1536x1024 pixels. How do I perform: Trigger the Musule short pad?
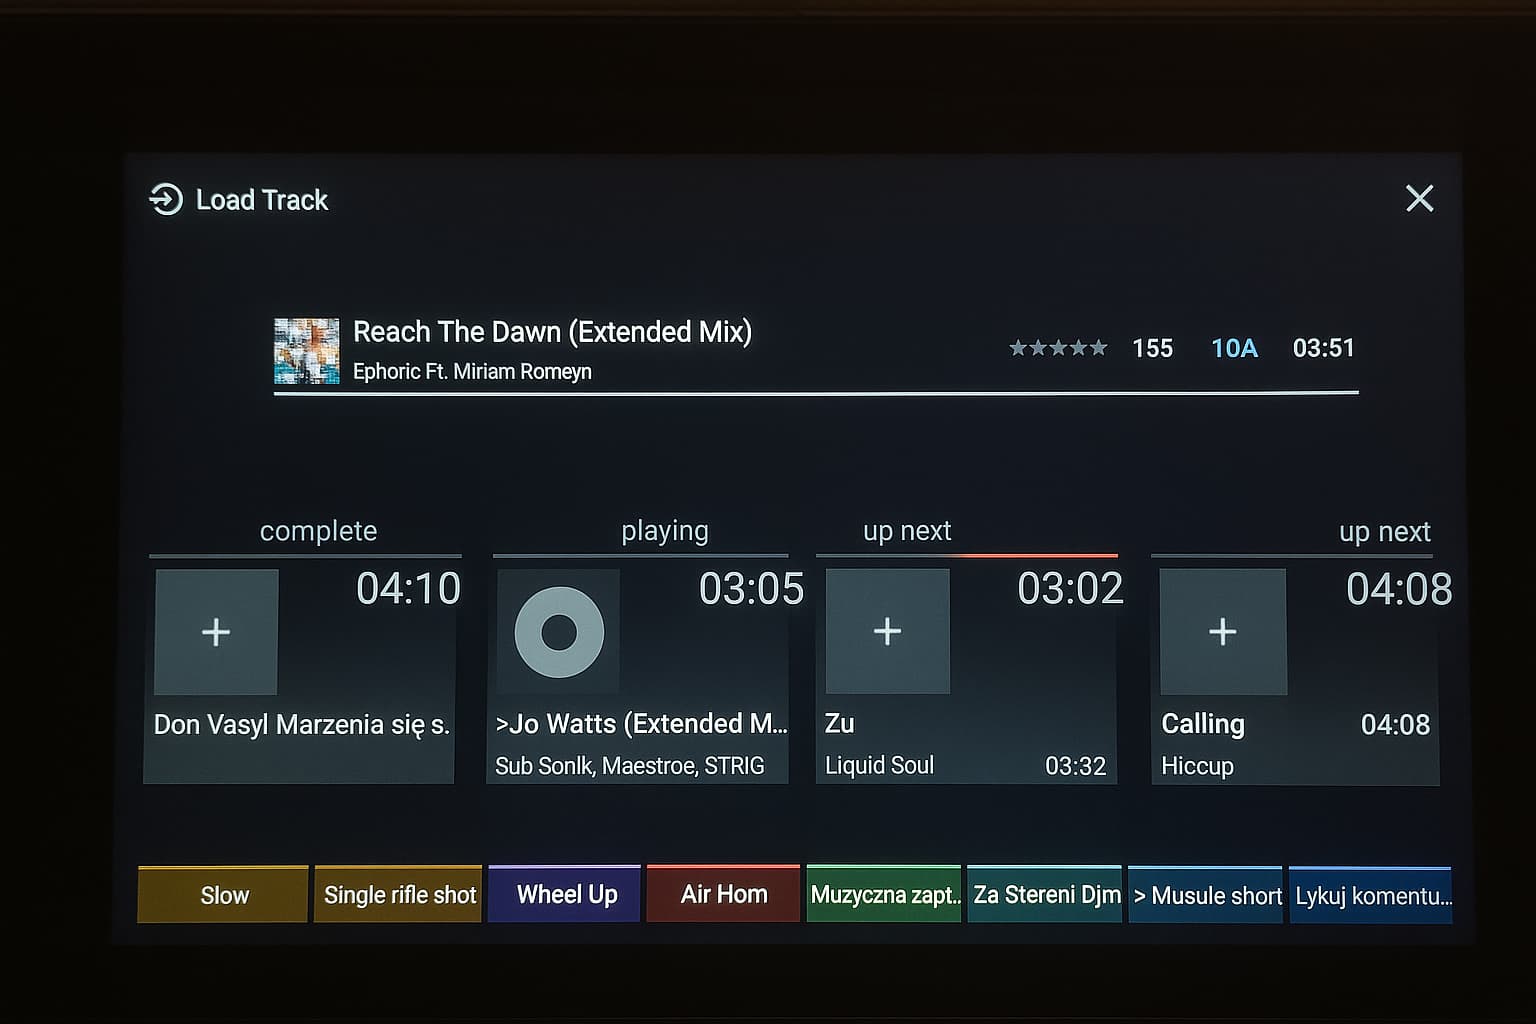[x=1206, y=895]
